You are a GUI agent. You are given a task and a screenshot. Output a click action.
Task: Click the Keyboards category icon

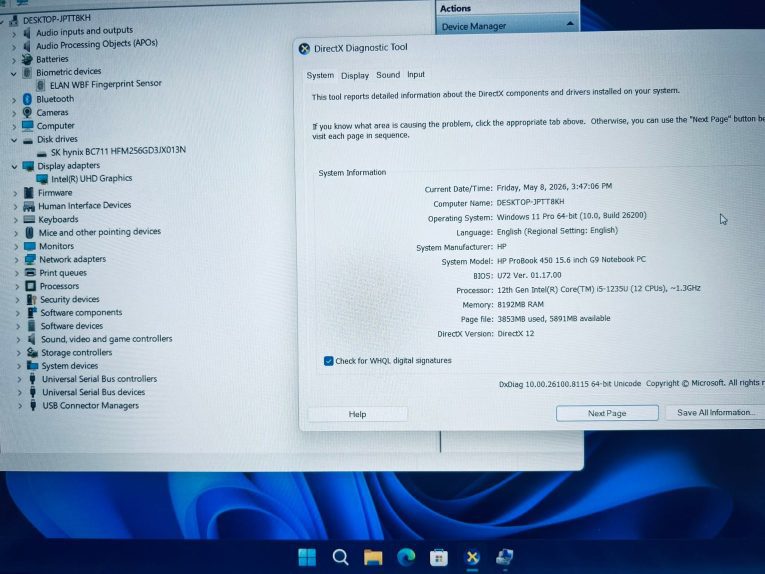coord(29,219)
